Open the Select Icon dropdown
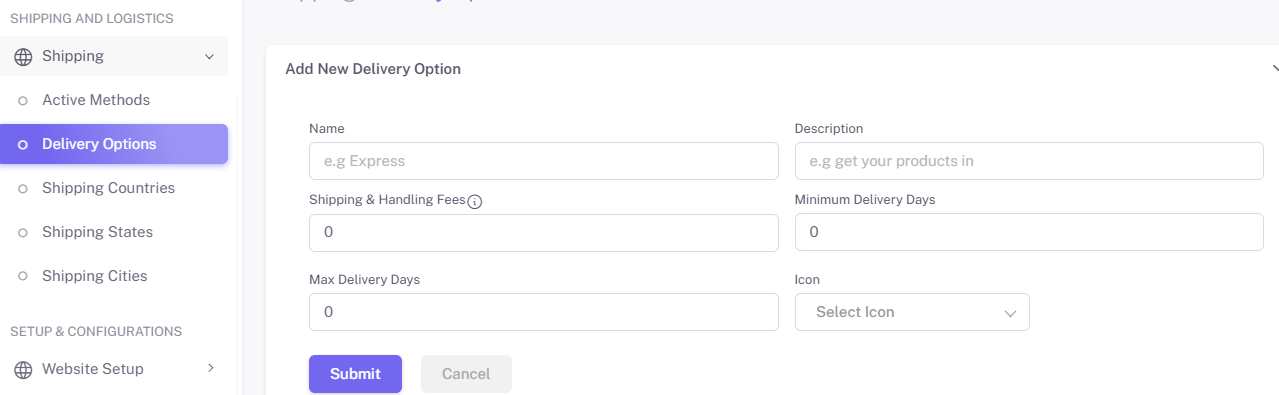1279x395 pixels. click(912, 312)
